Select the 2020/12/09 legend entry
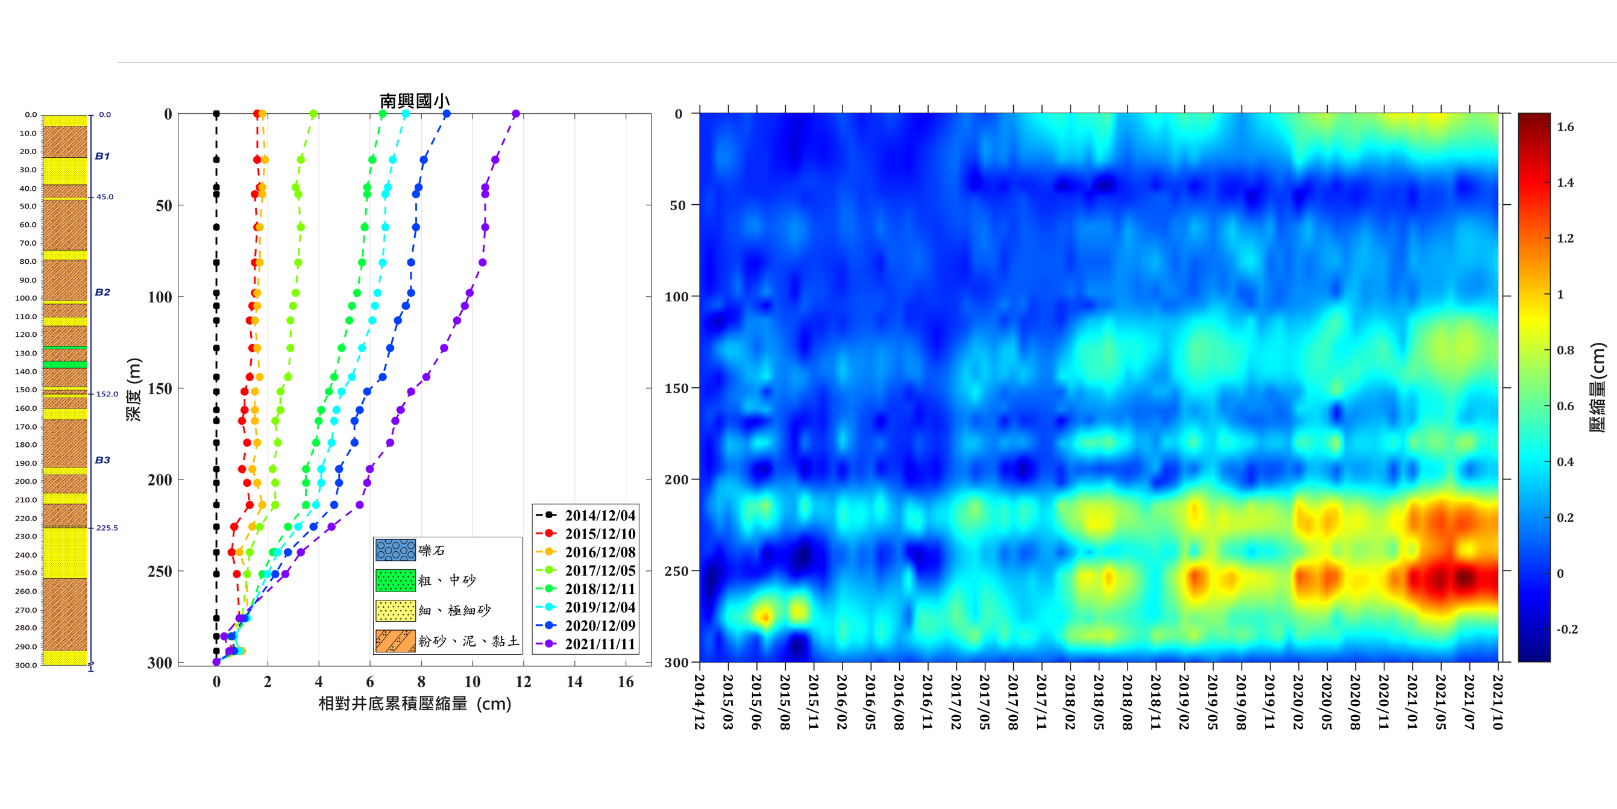The height and width of the screenshot is (809, 1617). pos(599,626)
